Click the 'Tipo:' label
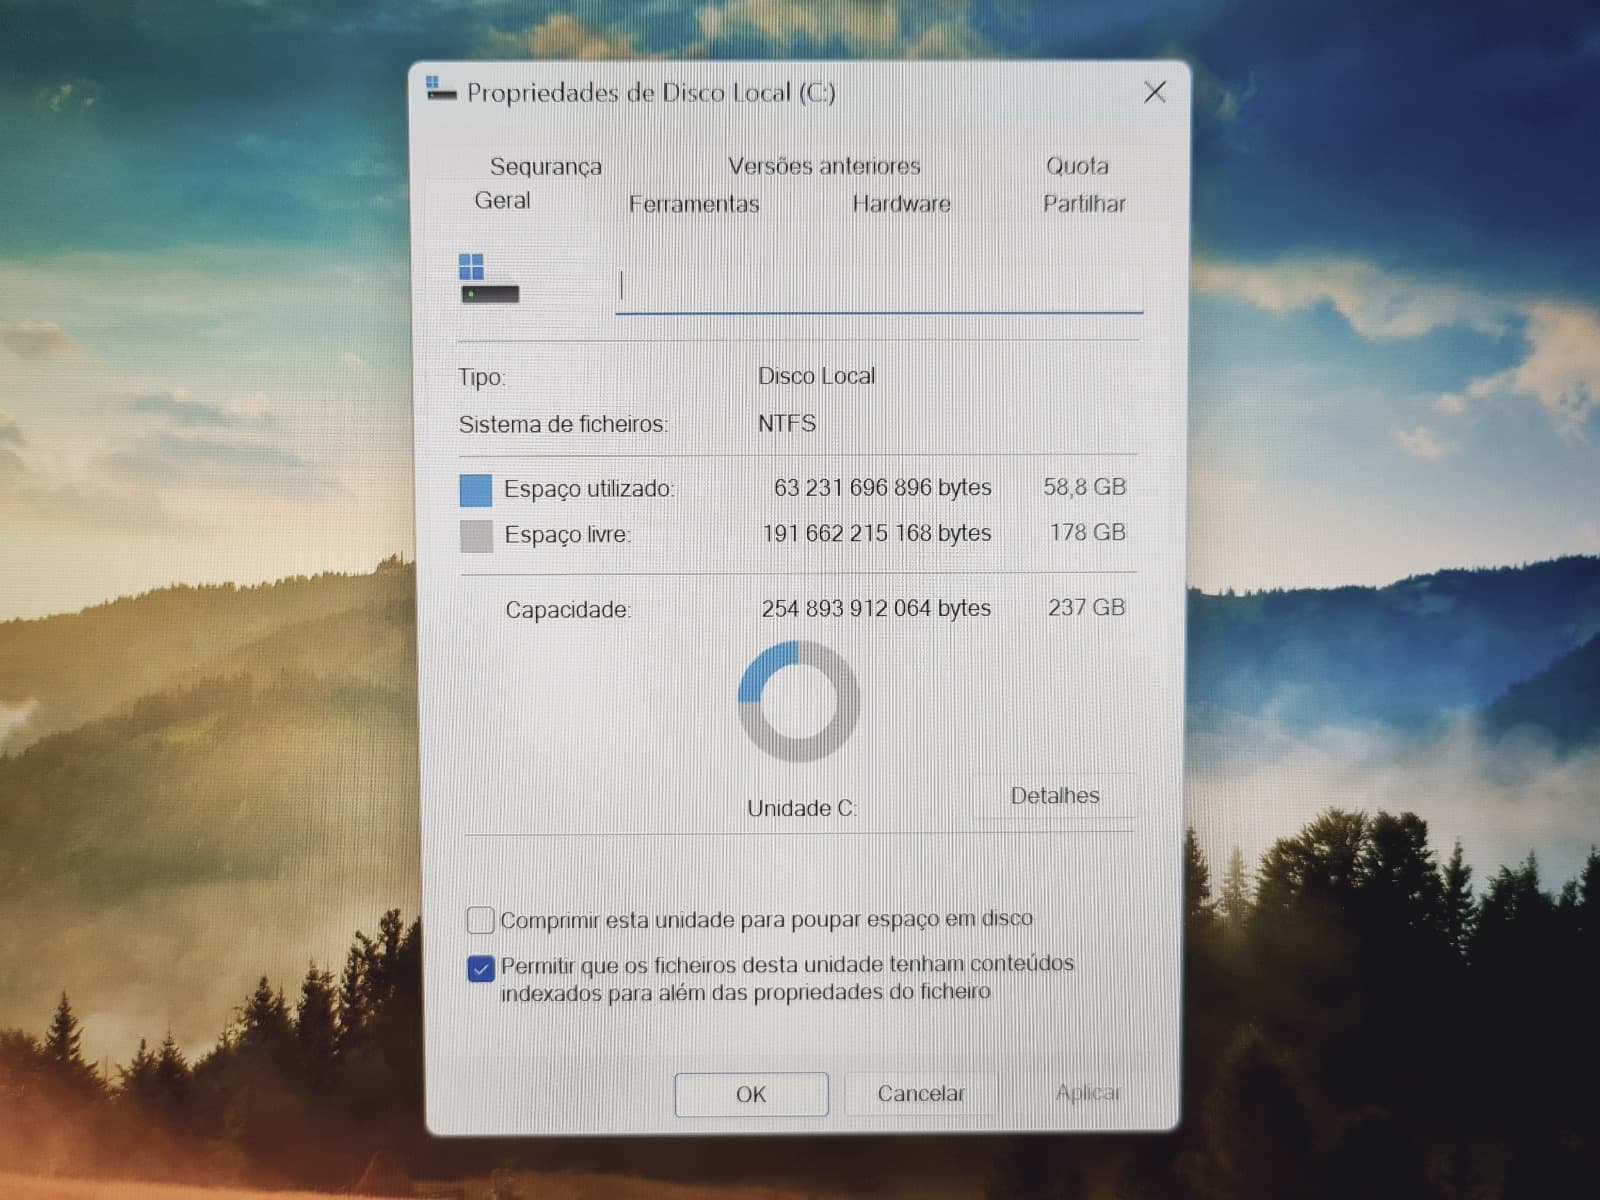The height and width of the screenshot is (1200, 1600). [x=482, y=377]
